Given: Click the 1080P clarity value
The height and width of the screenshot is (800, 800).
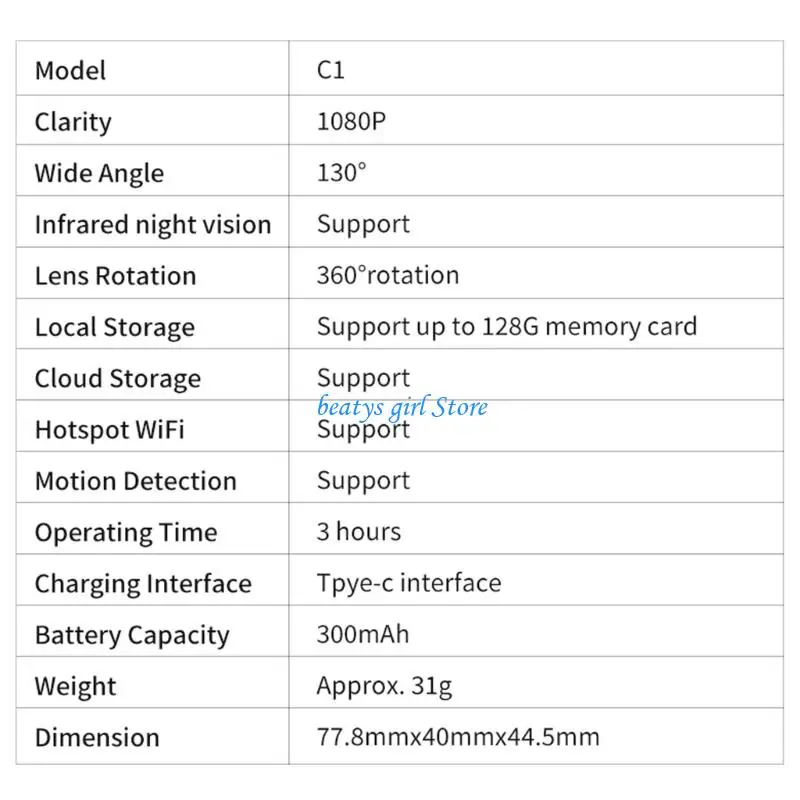Looking at the screenshot, I should [352, 122].
